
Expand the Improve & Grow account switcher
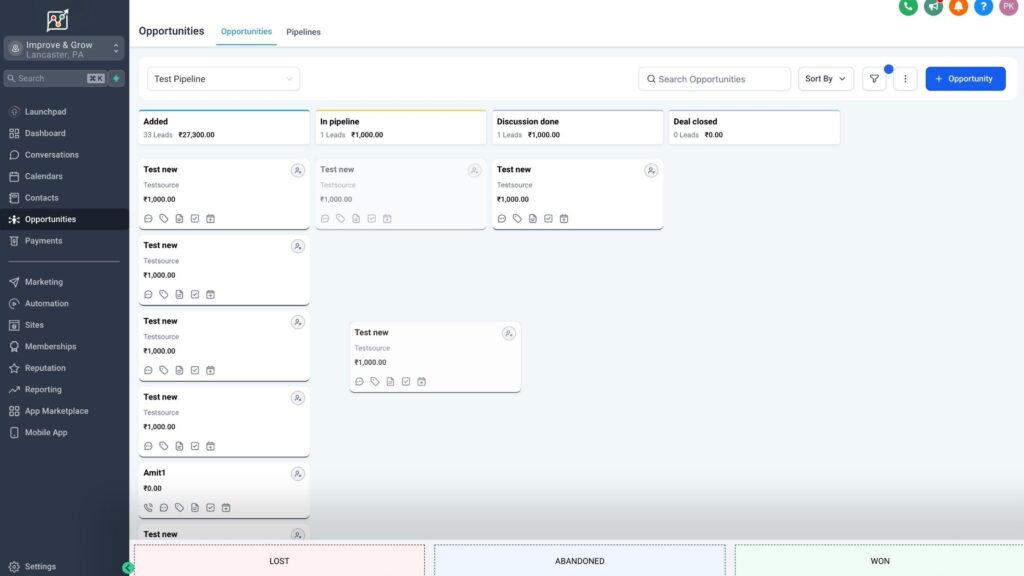click(x=64, y=49)
